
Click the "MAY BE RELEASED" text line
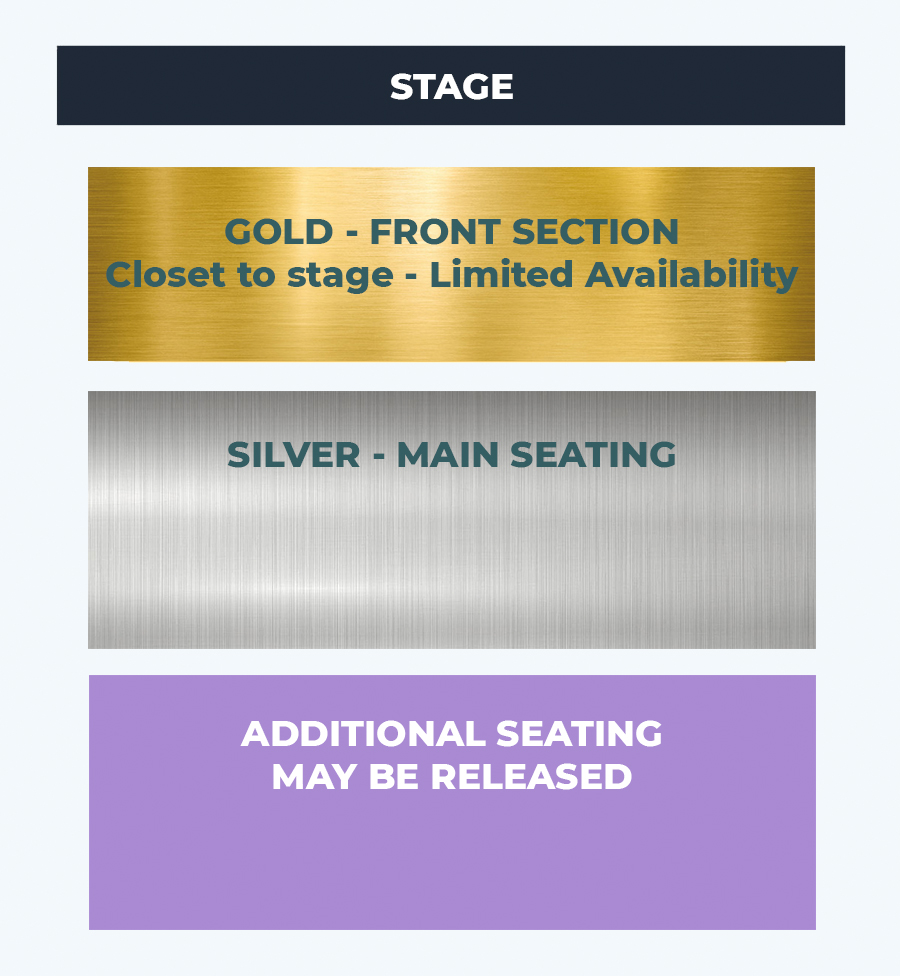451,777
